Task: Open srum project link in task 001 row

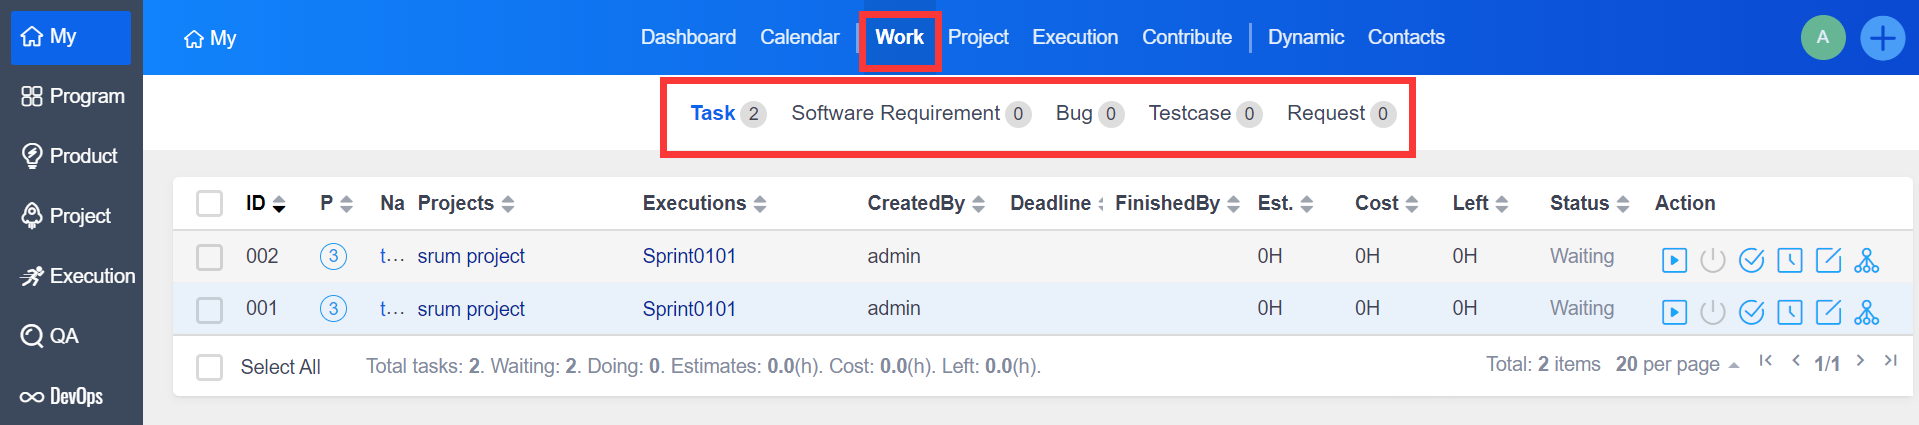Action: (x=471, y=309)
